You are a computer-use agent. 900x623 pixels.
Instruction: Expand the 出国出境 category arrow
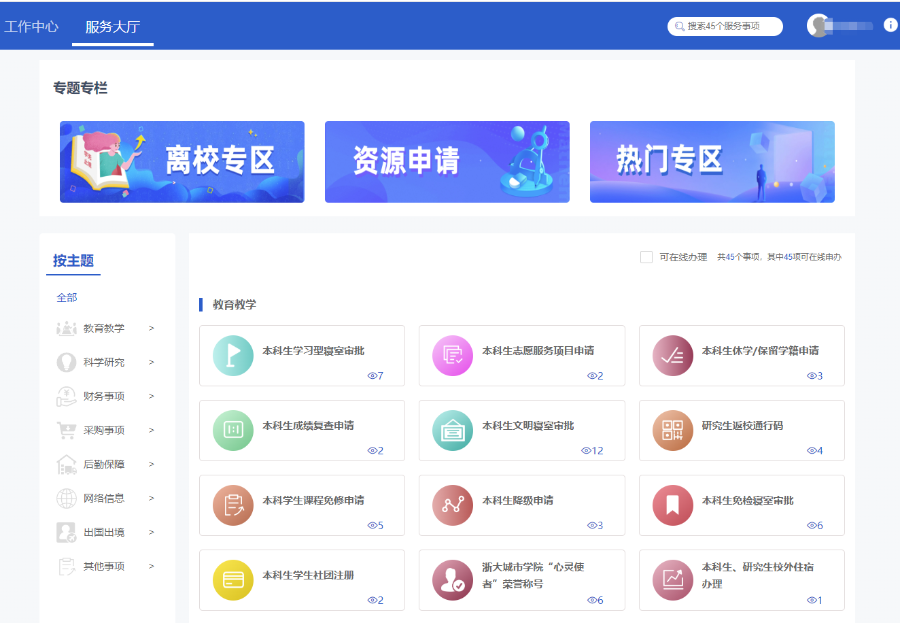[152, 532]
